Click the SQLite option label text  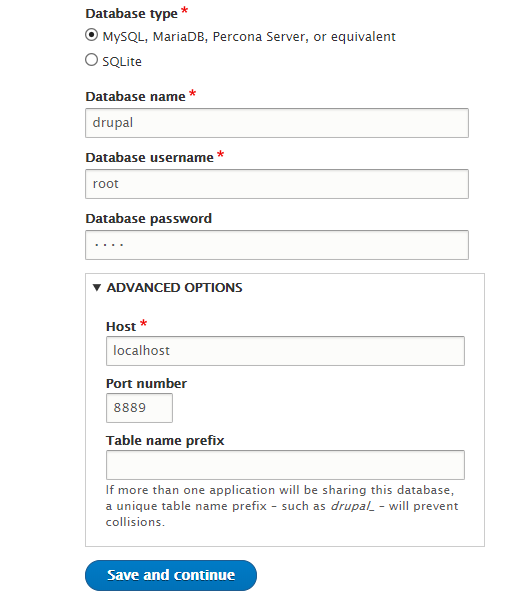pyautogui.click(x=122, y=61)
